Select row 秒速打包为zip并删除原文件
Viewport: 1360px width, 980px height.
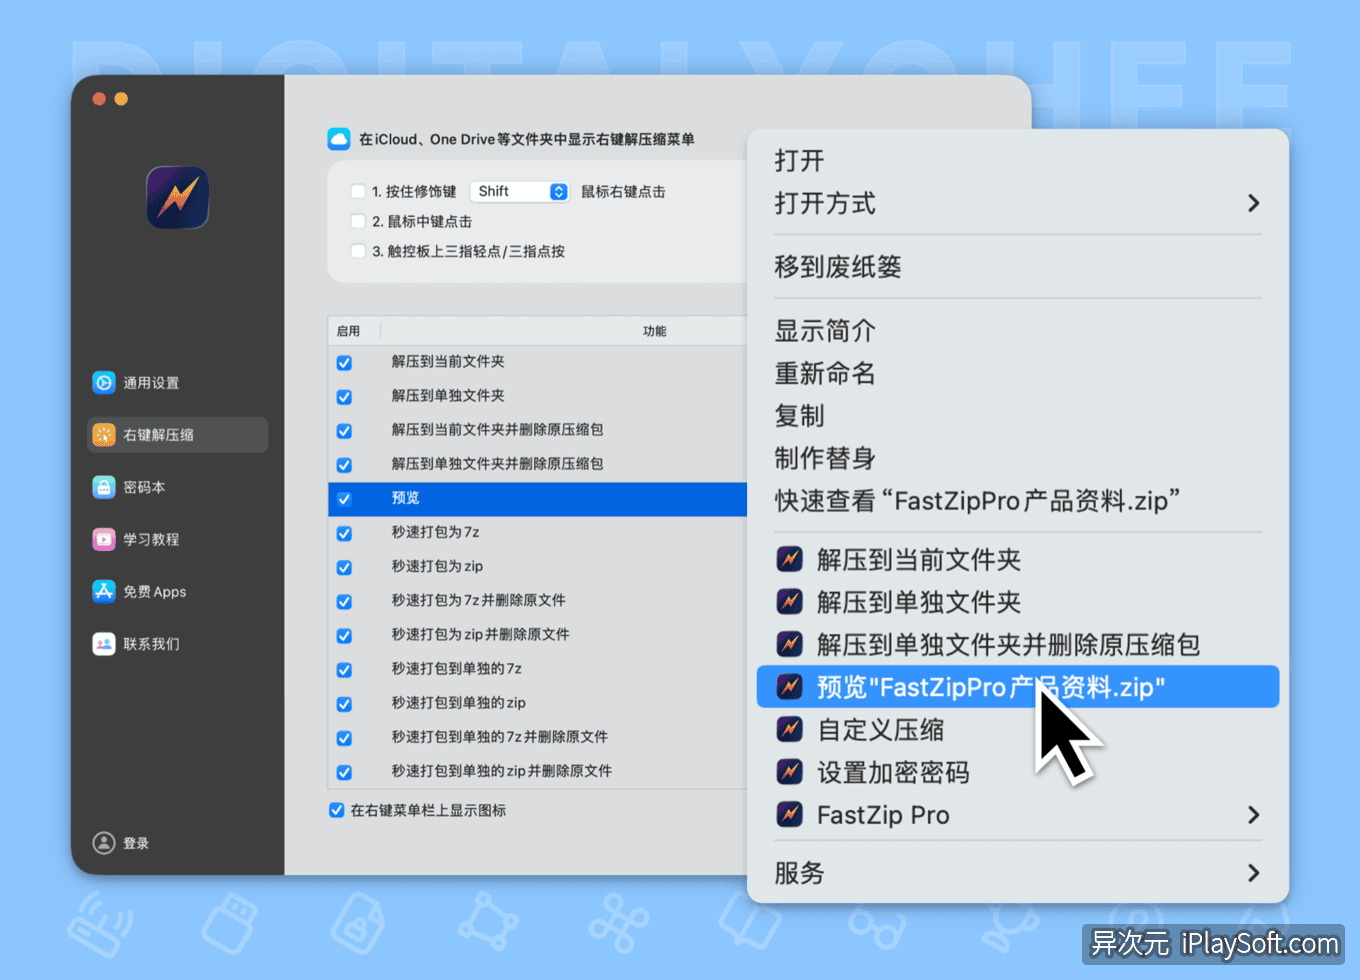point(537,634)
